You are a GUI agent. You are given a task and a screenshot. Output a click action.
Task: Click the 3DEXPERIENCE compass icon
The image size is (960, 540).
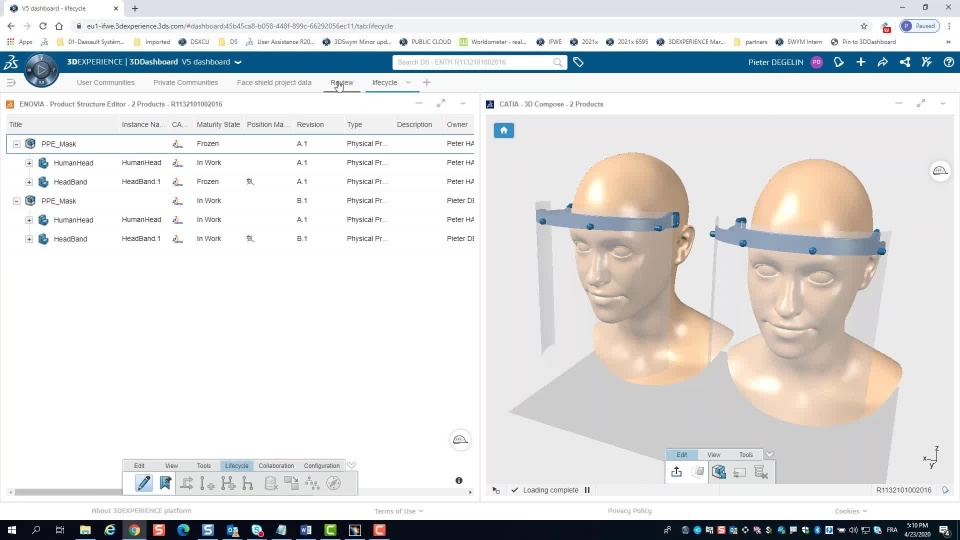(41, 70)
